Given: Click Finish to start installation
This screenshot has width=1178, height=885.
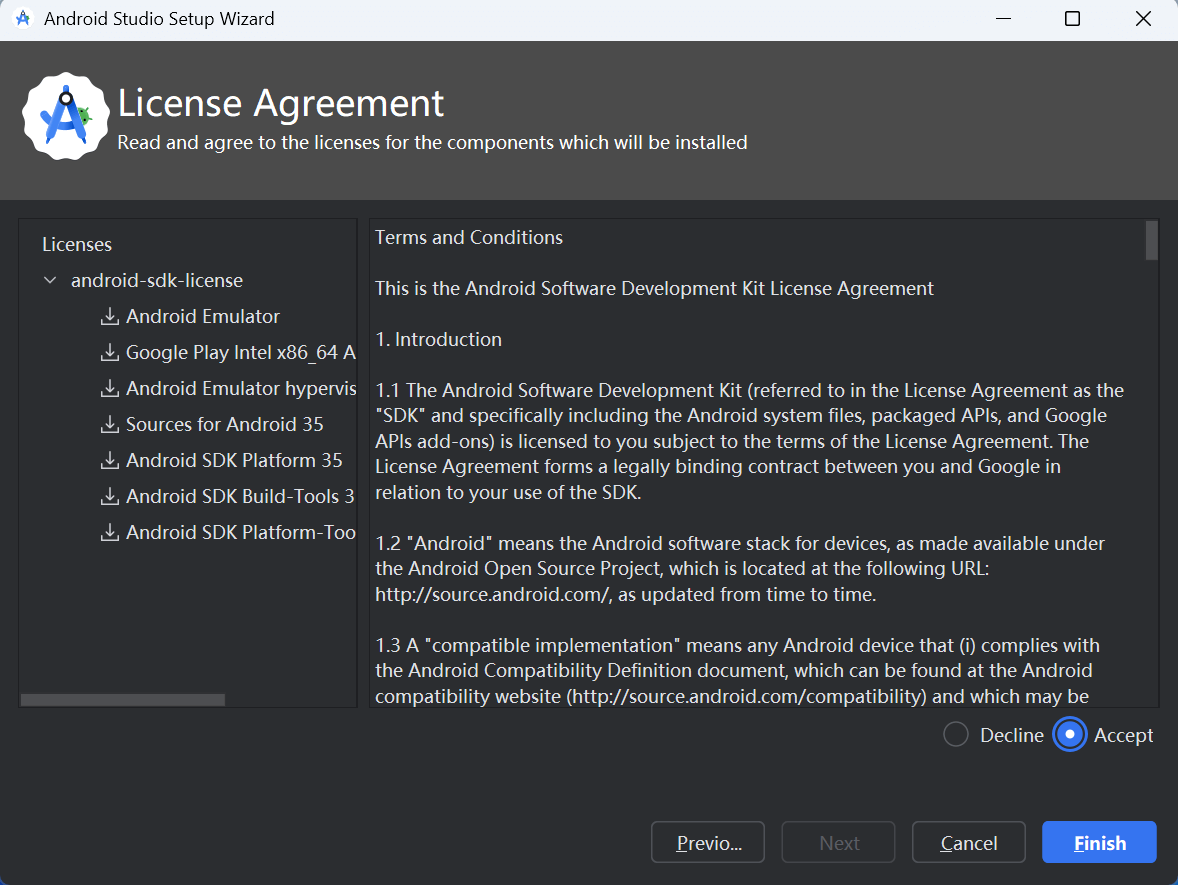Looking at the screenshot, I should click(1099, 842).
